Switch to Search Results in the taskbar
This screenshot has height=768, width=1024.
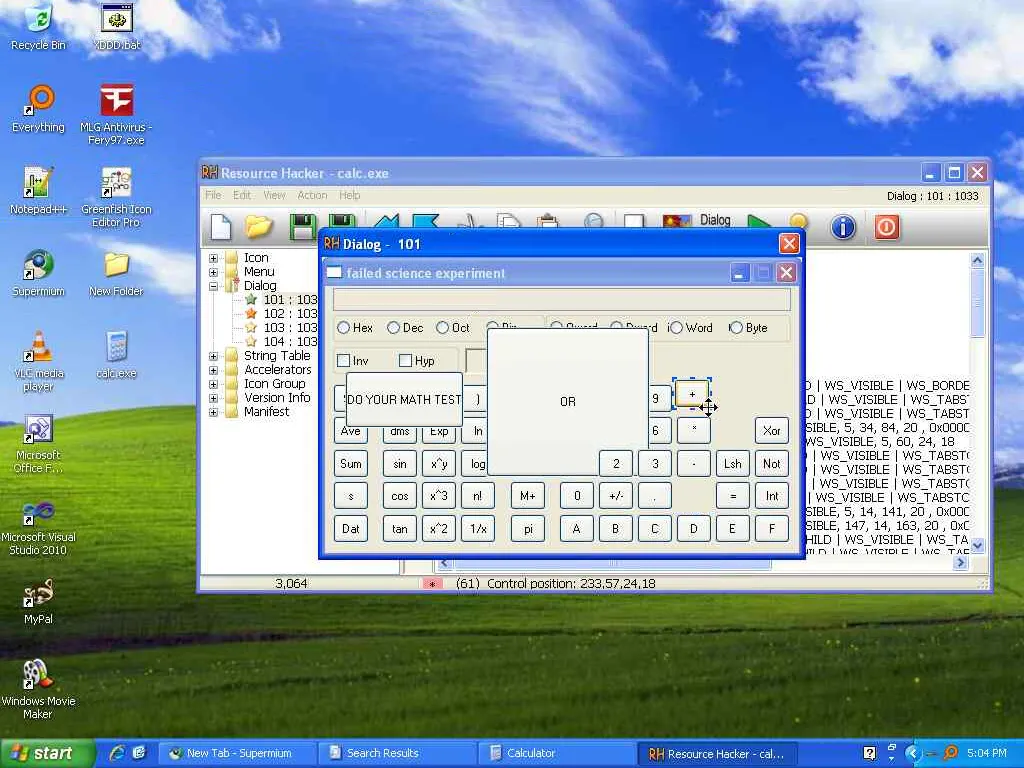point(396,753)
